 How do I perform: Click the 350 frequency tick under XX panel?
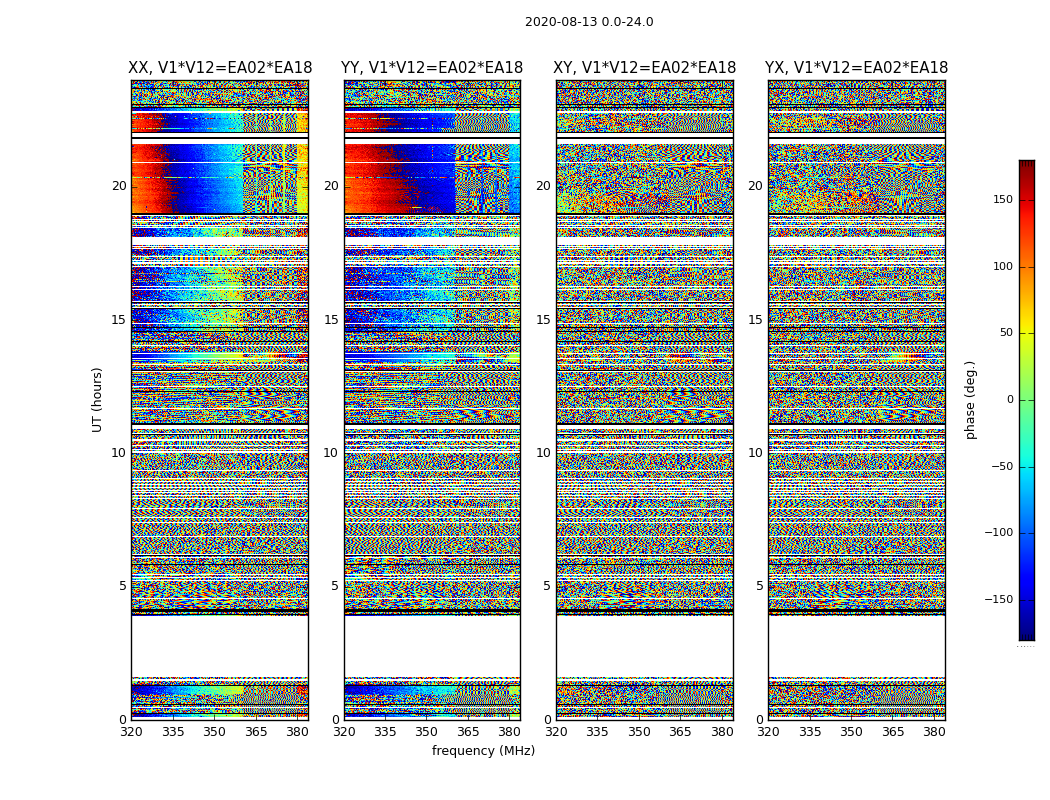pos(214,732)
